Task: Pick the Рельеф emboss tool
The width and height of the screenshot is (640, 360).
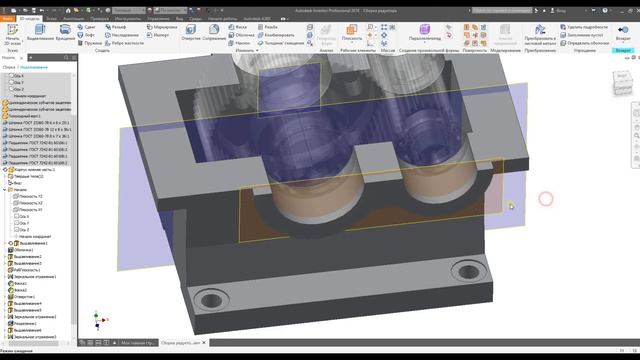Action: click(116, 27)
